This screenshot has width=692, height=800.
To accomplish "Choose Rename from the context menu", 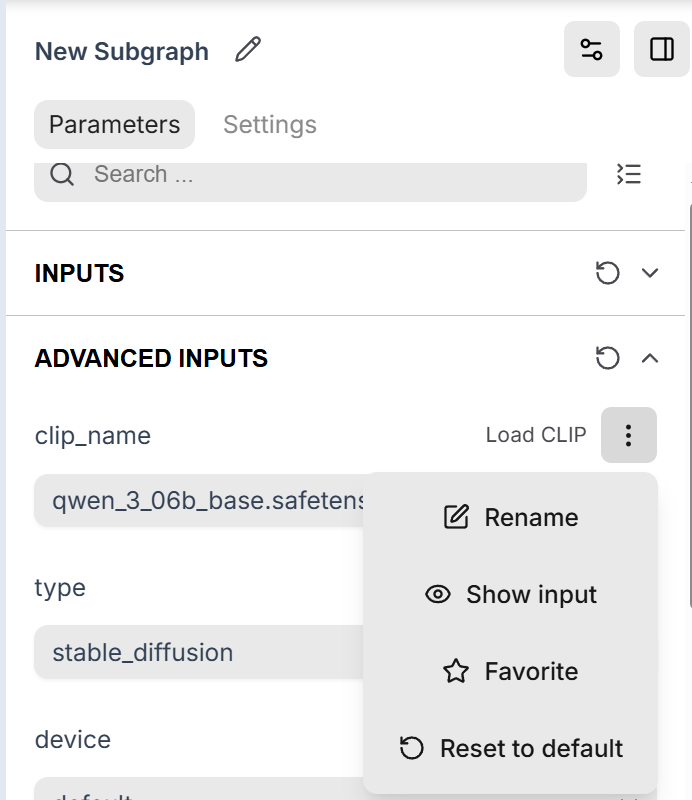I will point(510,517).
